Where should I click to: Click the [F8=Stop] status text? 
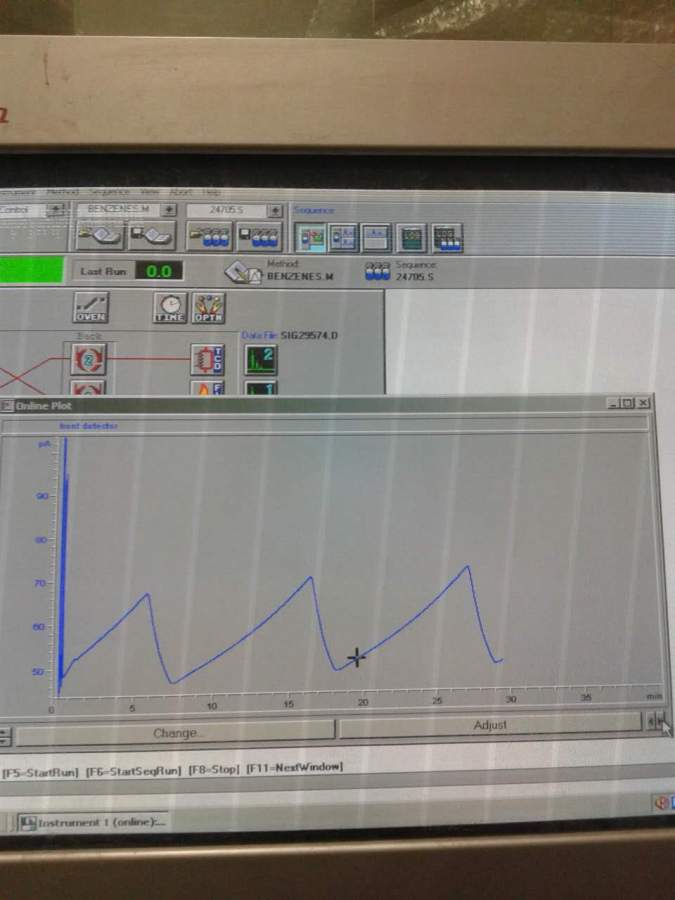coord(214,769)
